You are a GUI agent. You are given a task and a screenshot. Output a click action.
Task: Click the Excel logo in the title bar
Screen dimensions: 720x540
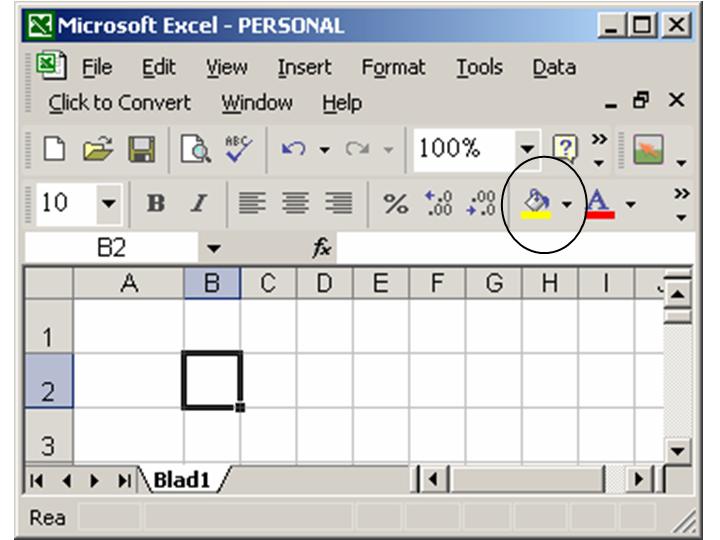[40, 25]
